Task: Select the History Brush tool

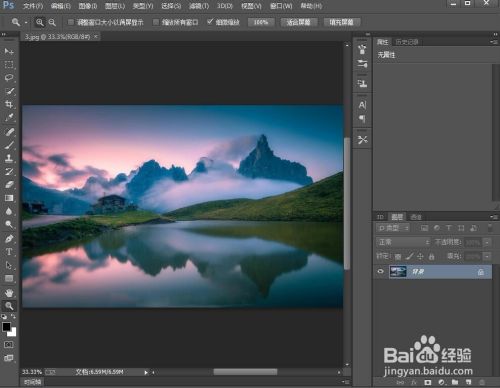Action: pos(9,172)
